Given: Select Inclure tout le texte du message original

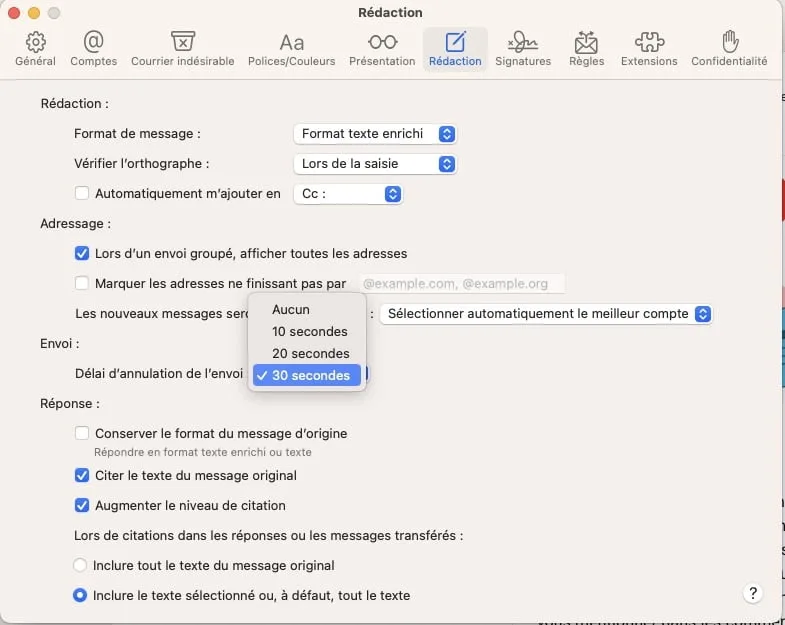Looking at the screenshot, I should 80,565.
